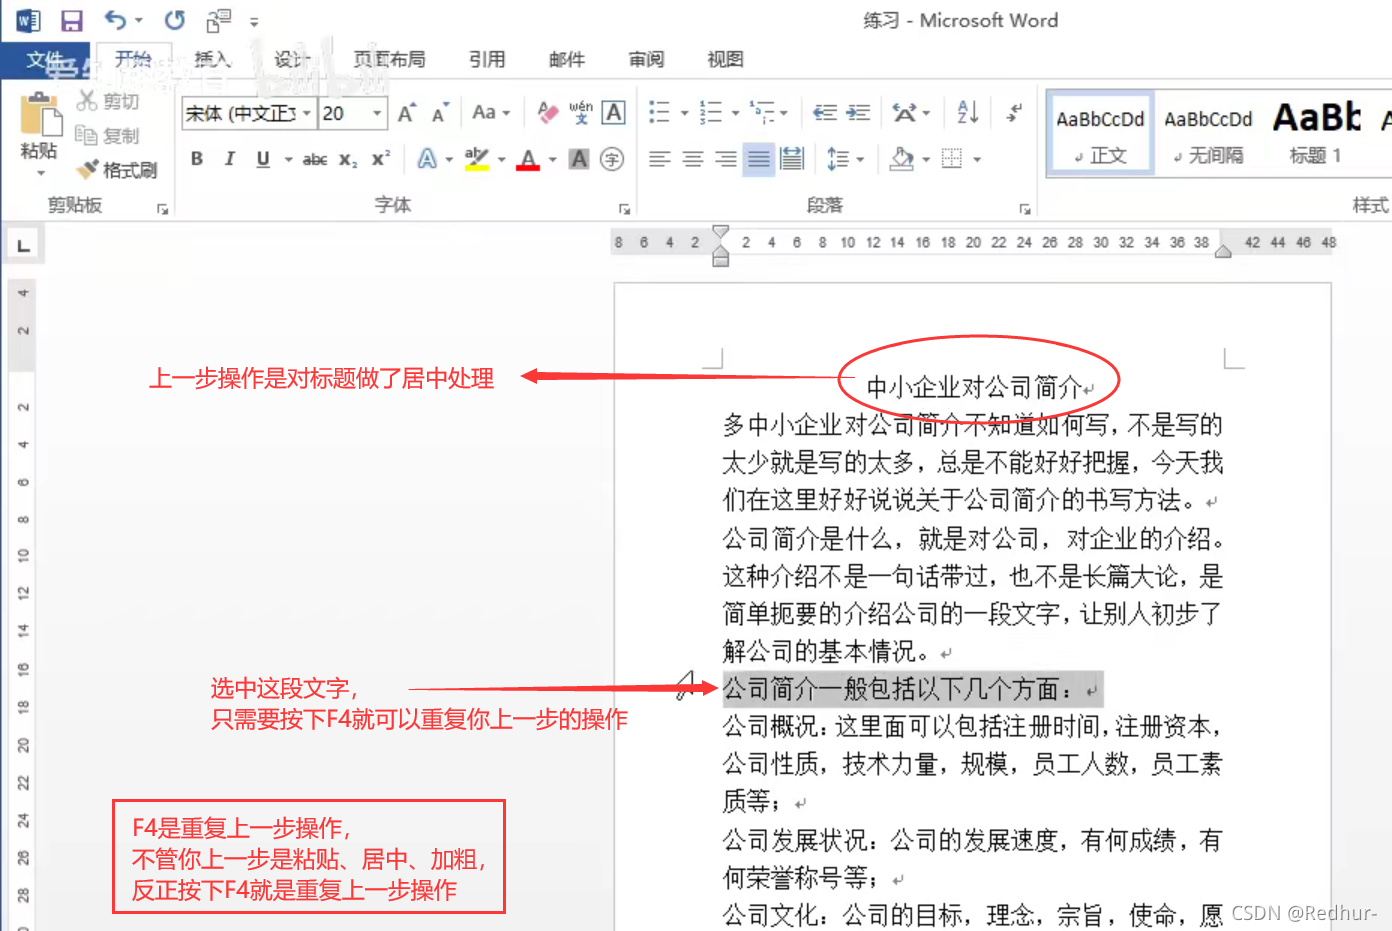Switch to the 审阅 ribbon tab
Viewport: 1392px width, 931px height.
pyautogui.click(x=646, y=59)
